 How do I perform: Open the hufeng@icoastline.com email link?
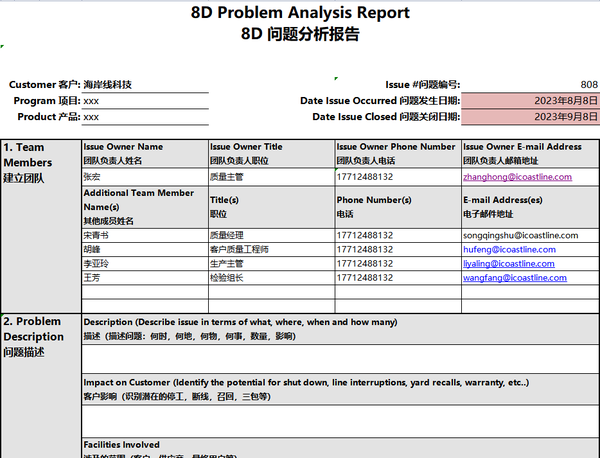click(509, 249)
